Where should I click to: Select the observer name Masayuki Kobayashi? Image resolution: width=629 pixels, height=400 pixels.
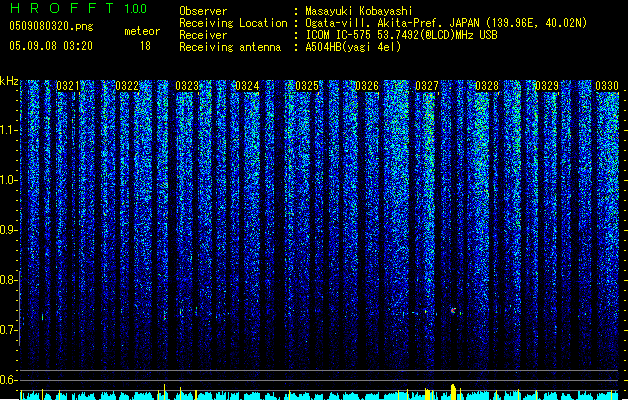359,11
